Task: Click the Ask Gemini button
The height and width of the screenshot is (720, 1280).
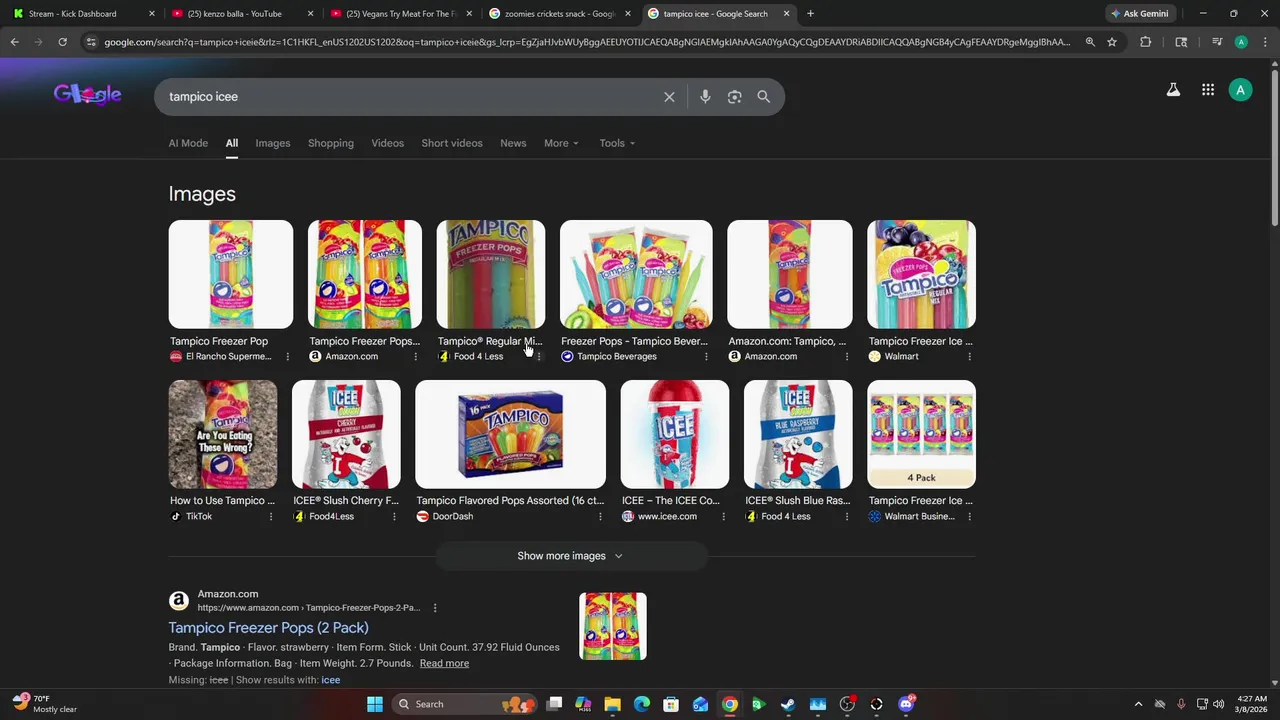Action: 1140,14
